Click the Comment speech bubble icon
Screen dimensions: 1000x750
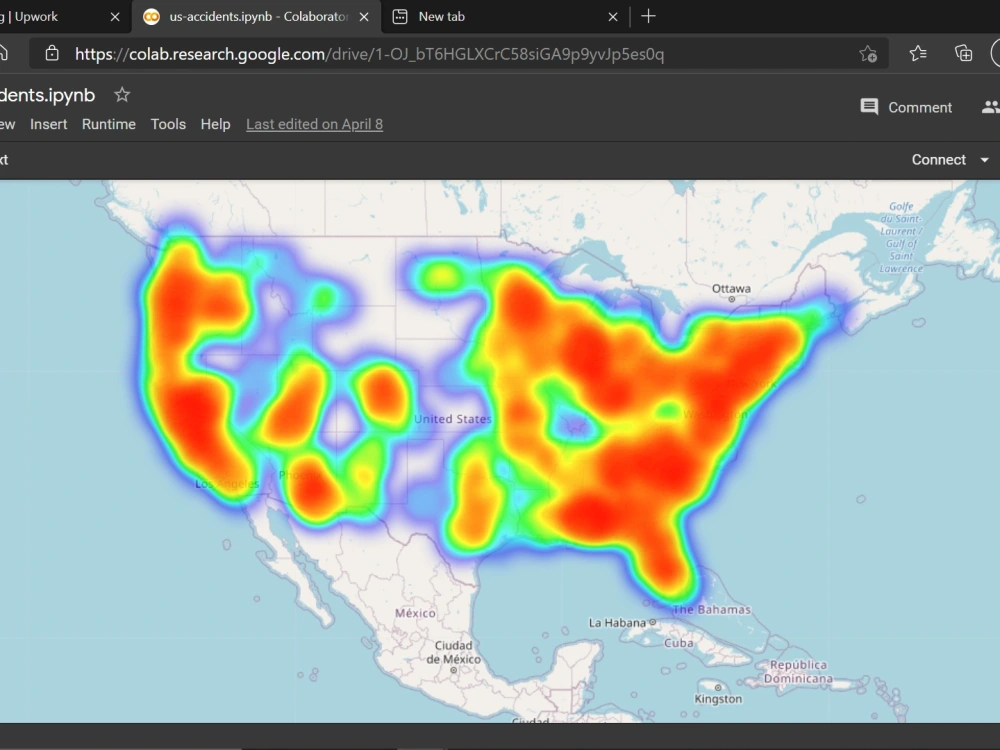tap(869, 107)
